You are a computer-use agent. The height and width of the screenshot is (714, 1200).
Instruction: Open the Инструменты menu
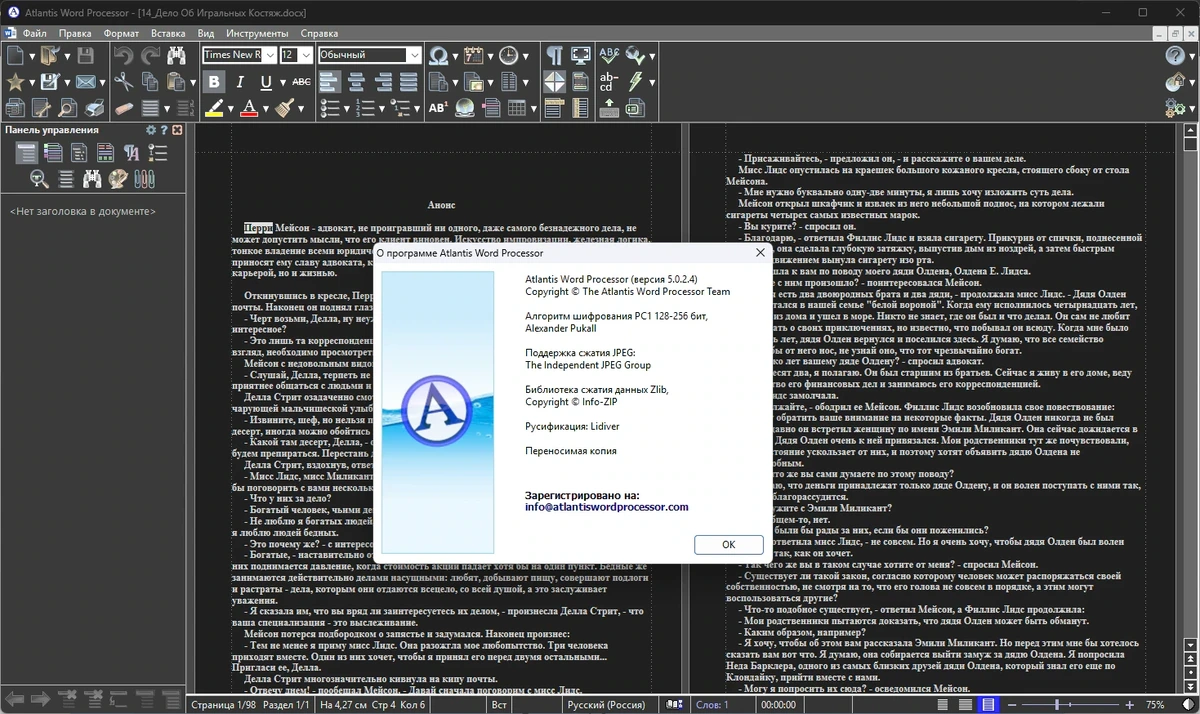click(257, 33)
